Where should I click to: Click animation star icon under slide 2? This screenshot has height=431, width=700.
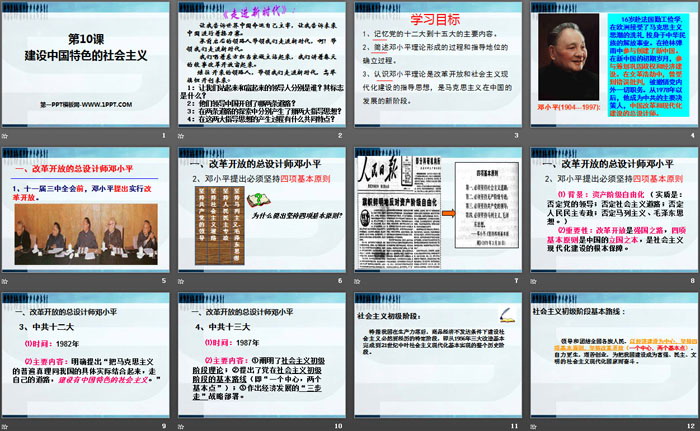click(181, 136)
